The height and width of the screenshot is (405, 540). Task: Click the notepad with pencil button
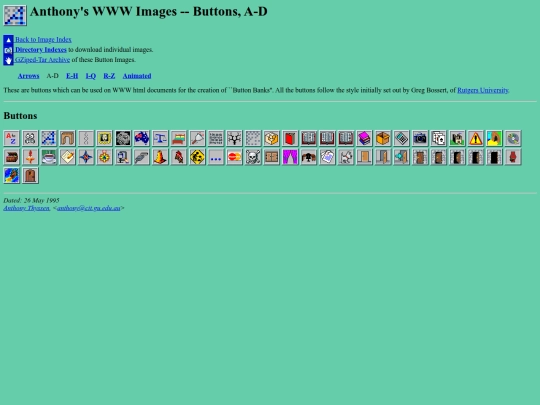(68, 157)
